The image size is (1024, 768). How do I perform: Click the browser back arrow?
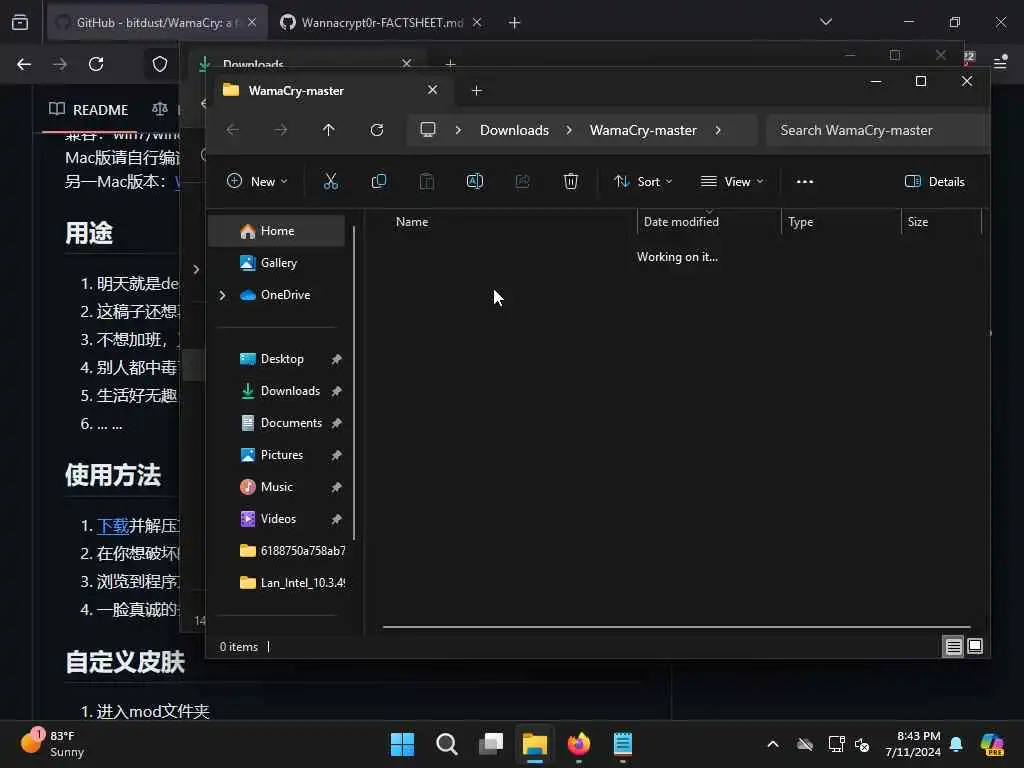coord(24,64)
